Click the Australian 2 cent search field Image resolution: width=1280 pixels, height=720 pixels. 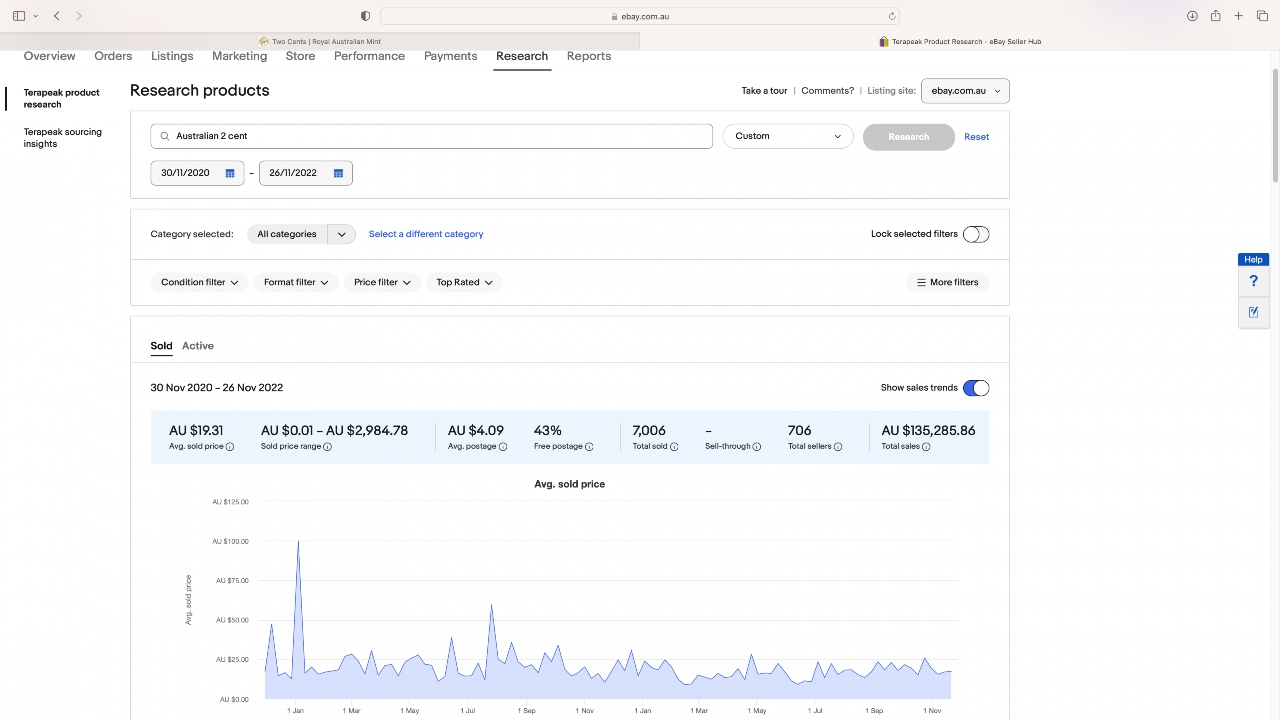coord(431,136)
